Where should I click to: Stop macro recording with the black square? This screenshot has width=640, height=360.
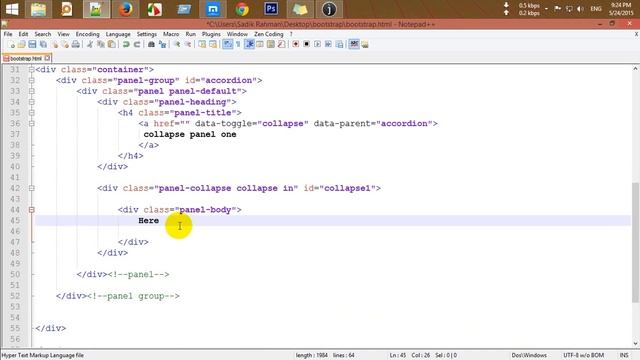click(307, 44)
